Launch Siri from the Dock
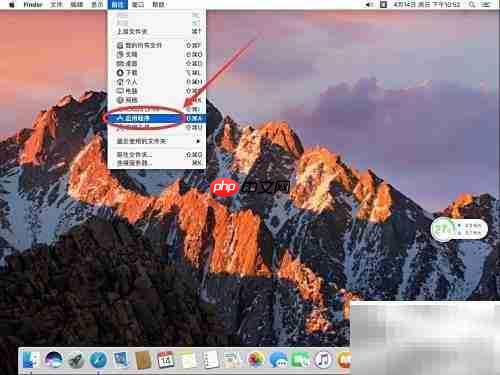 53,360
